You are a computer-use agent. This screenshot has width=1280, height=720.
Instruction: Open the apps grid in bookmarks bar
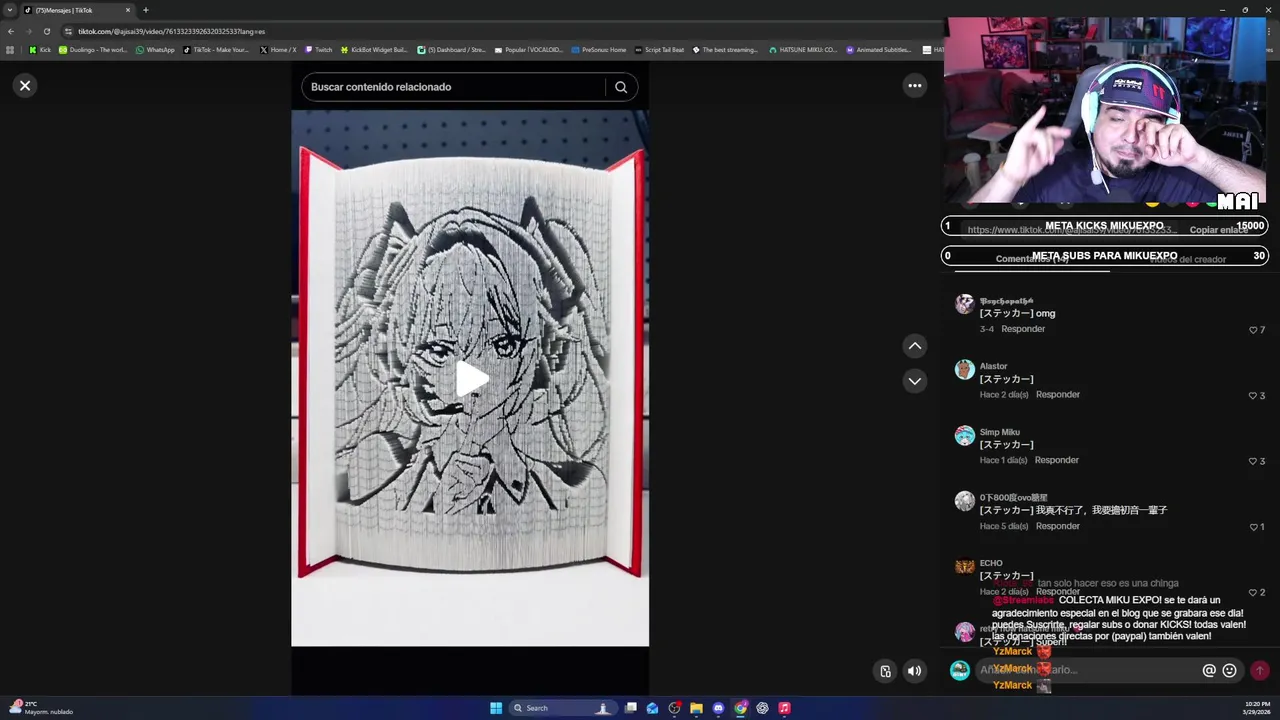click(10, 50)
